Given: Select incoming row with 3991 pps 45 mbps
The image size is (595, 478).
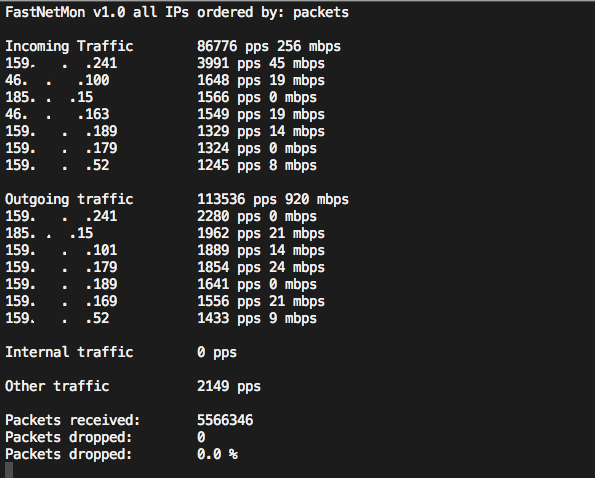Looking at the screenshot, I should tap(165, 63).
